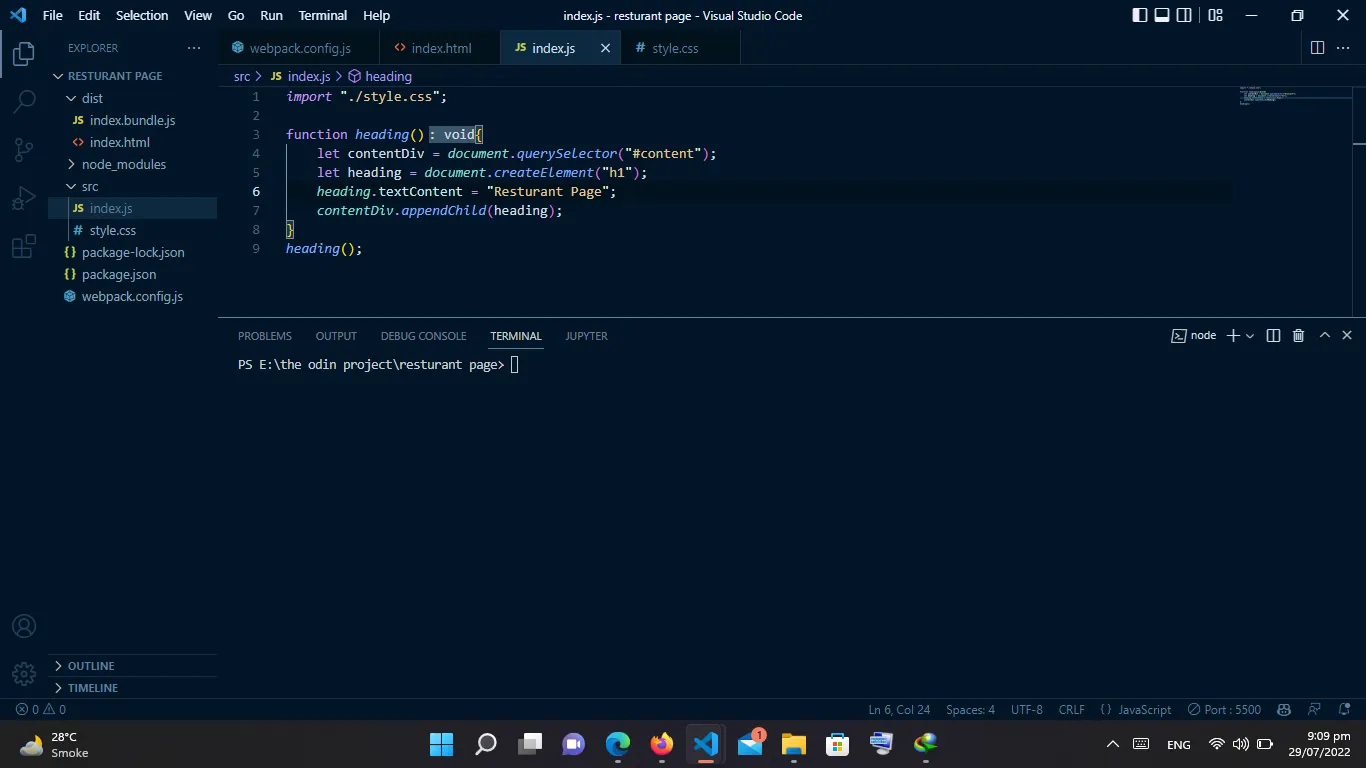The width and height of the screenshot is (1366, 768).
Task: Toggle the Panel layout button
Action: coord(1162,15)
